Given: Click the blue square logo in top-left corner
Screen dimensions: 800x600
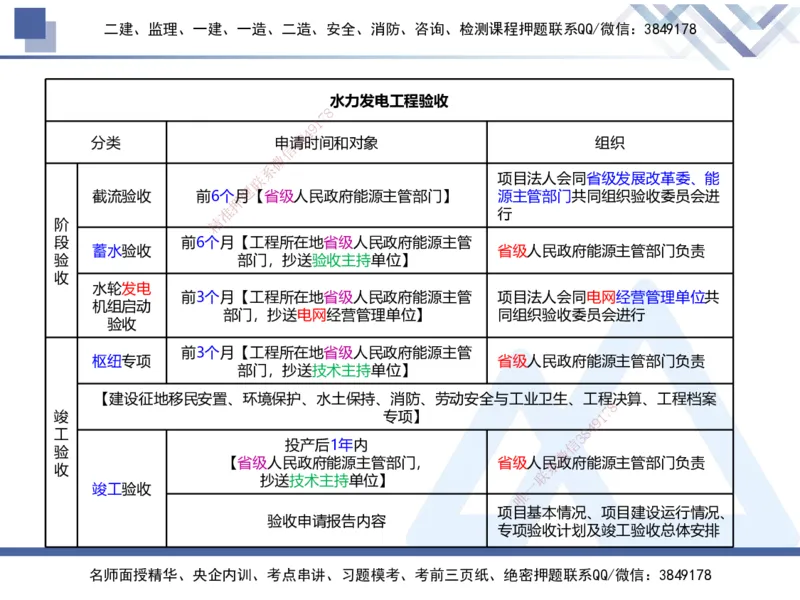Looking at the screenshot, I should [x=30, y=25].
